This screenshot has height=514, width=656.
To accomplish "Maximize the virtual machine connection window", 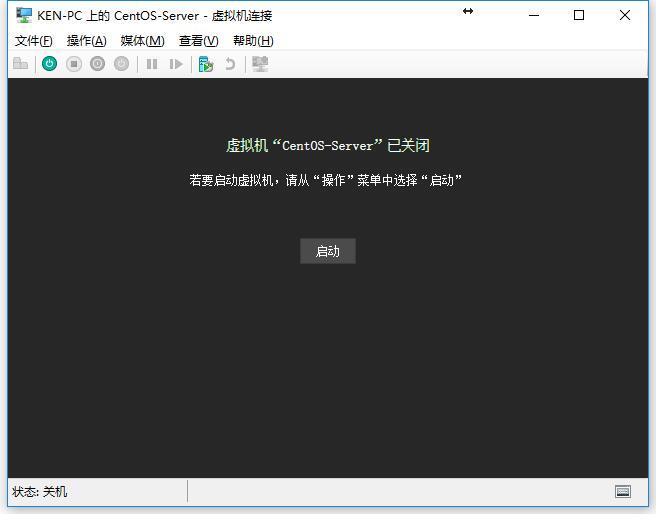I will (x=579, y=15).
